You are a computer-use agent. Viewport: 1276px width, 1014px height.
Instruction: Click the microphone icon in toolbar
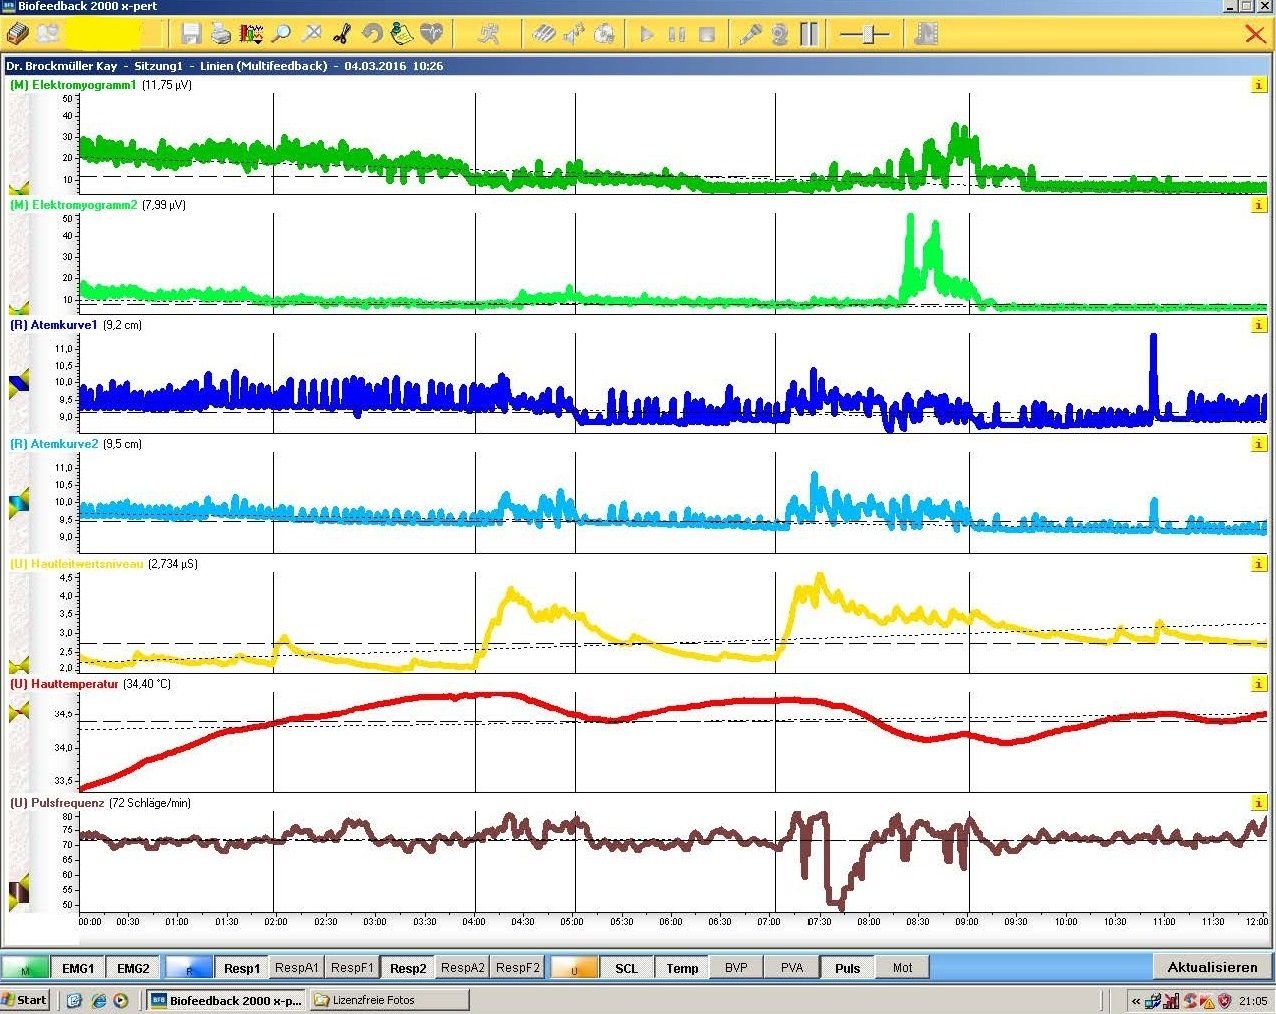point(749,34)
